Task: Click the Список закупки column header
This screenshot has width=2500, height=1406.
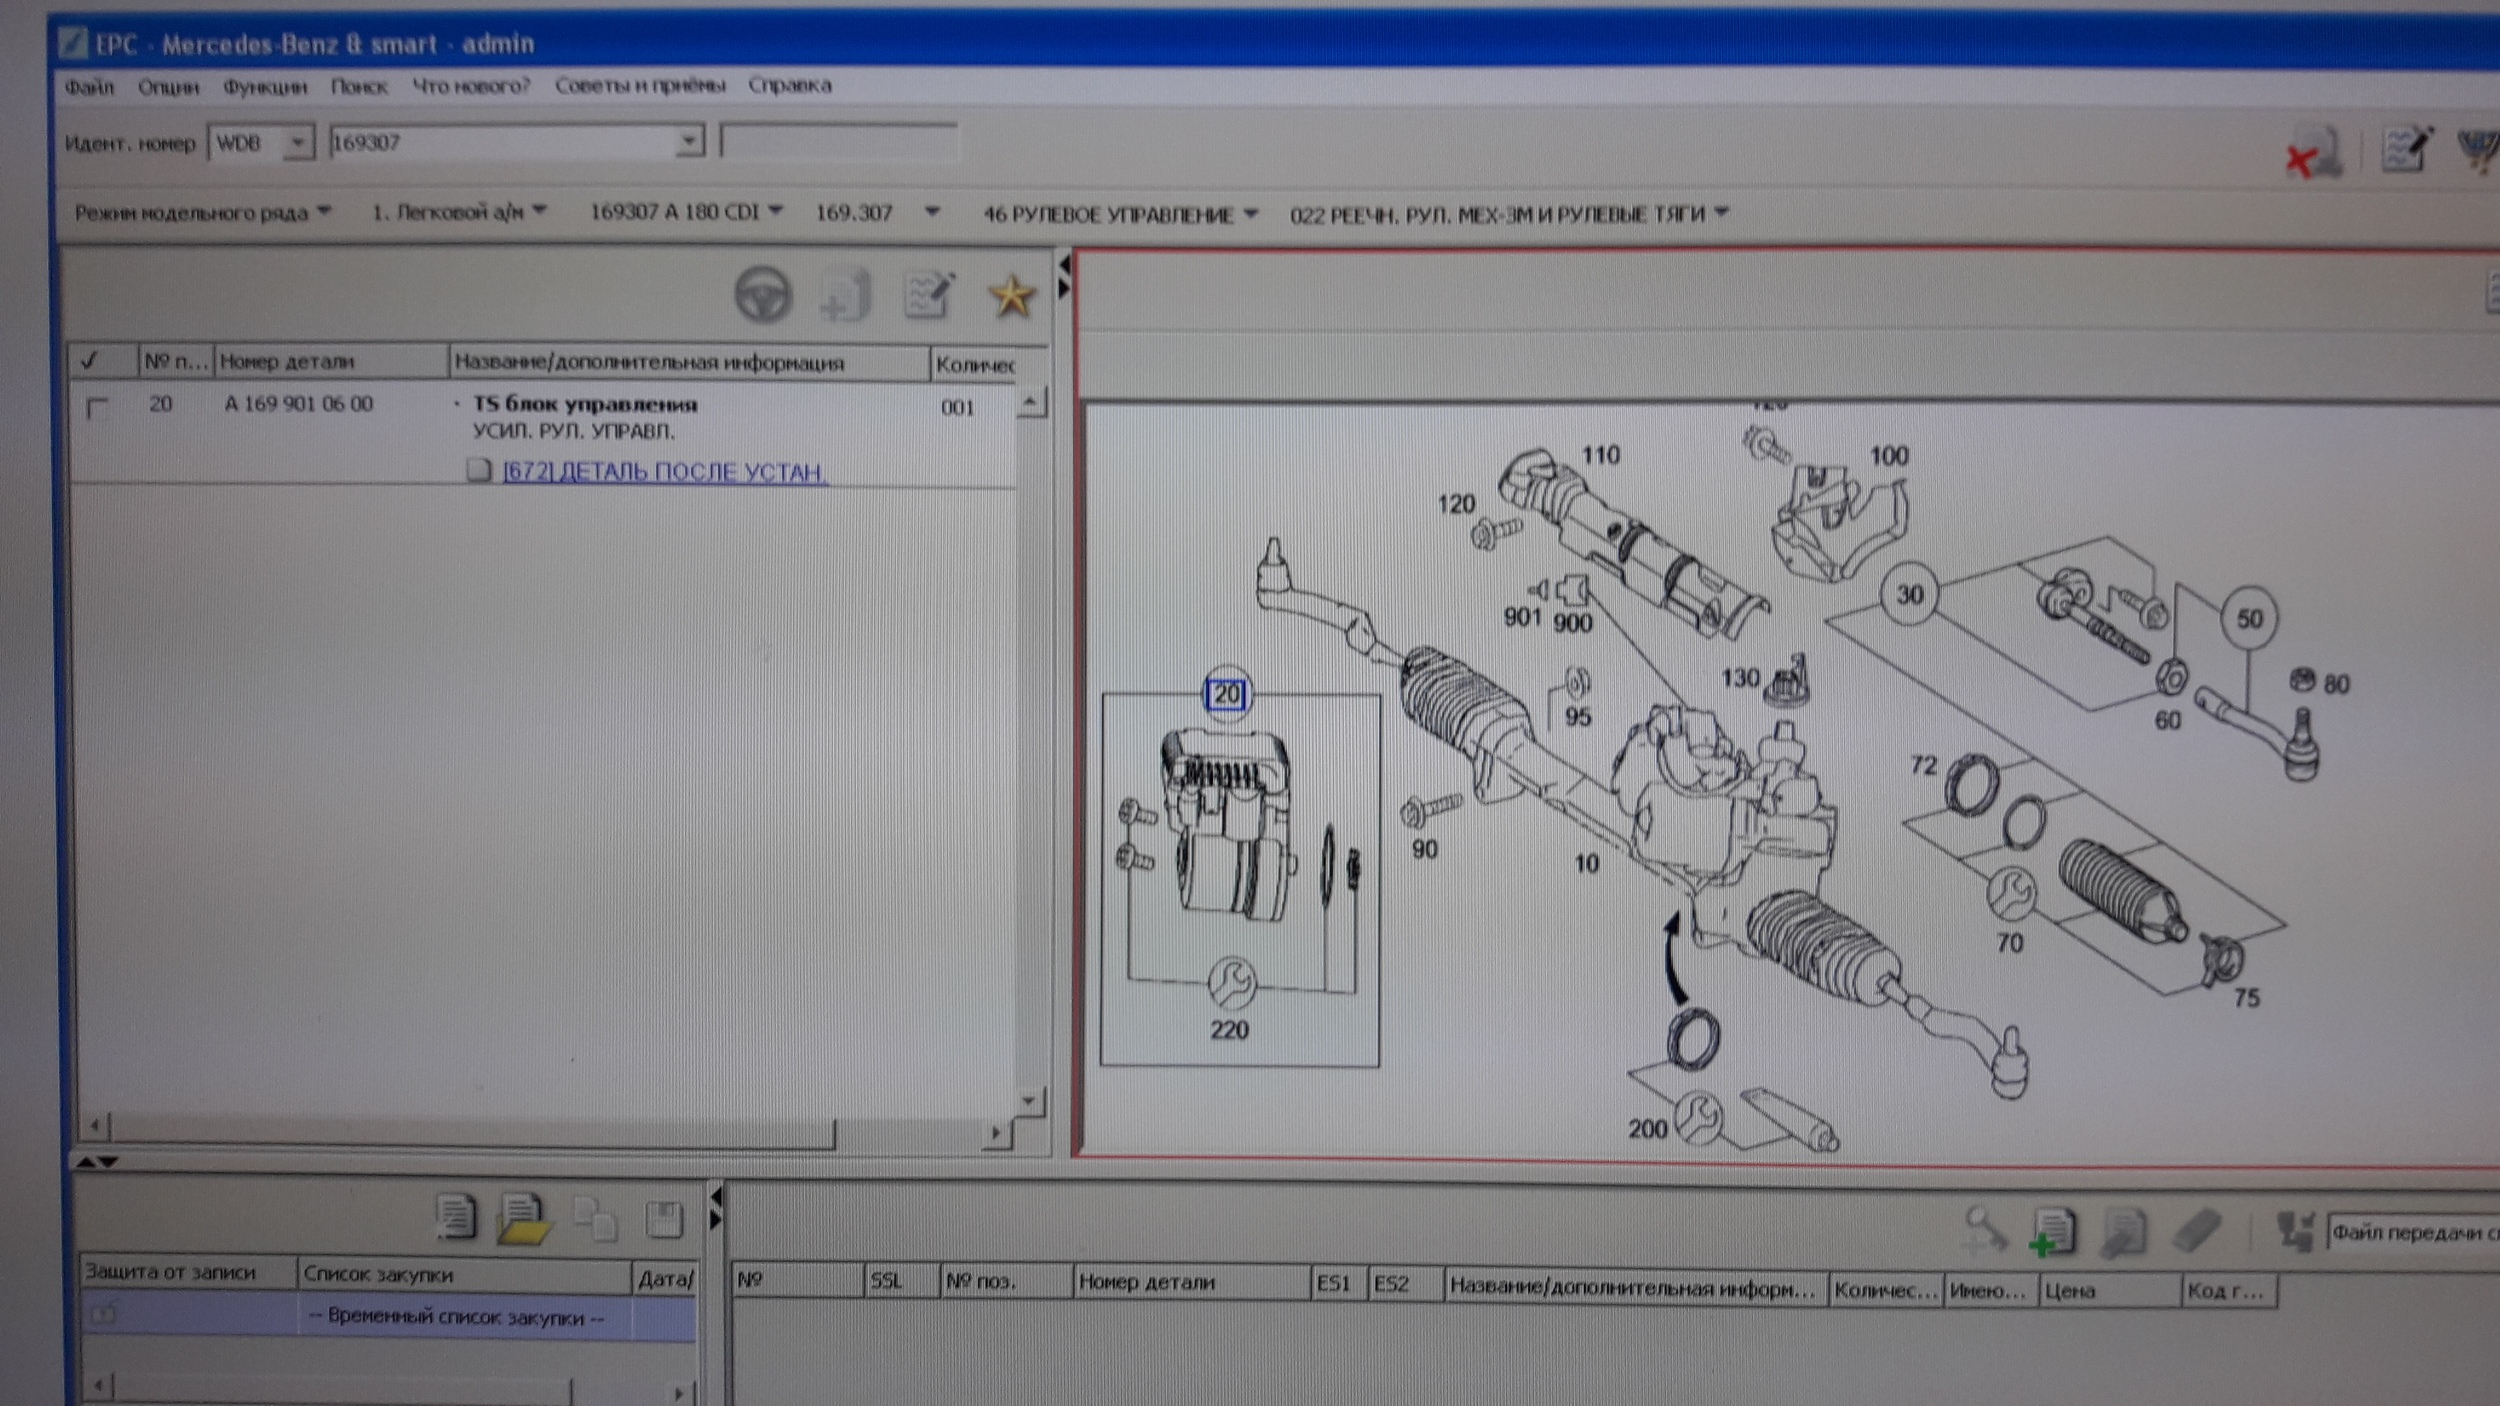Action: tap(465, 1275)
